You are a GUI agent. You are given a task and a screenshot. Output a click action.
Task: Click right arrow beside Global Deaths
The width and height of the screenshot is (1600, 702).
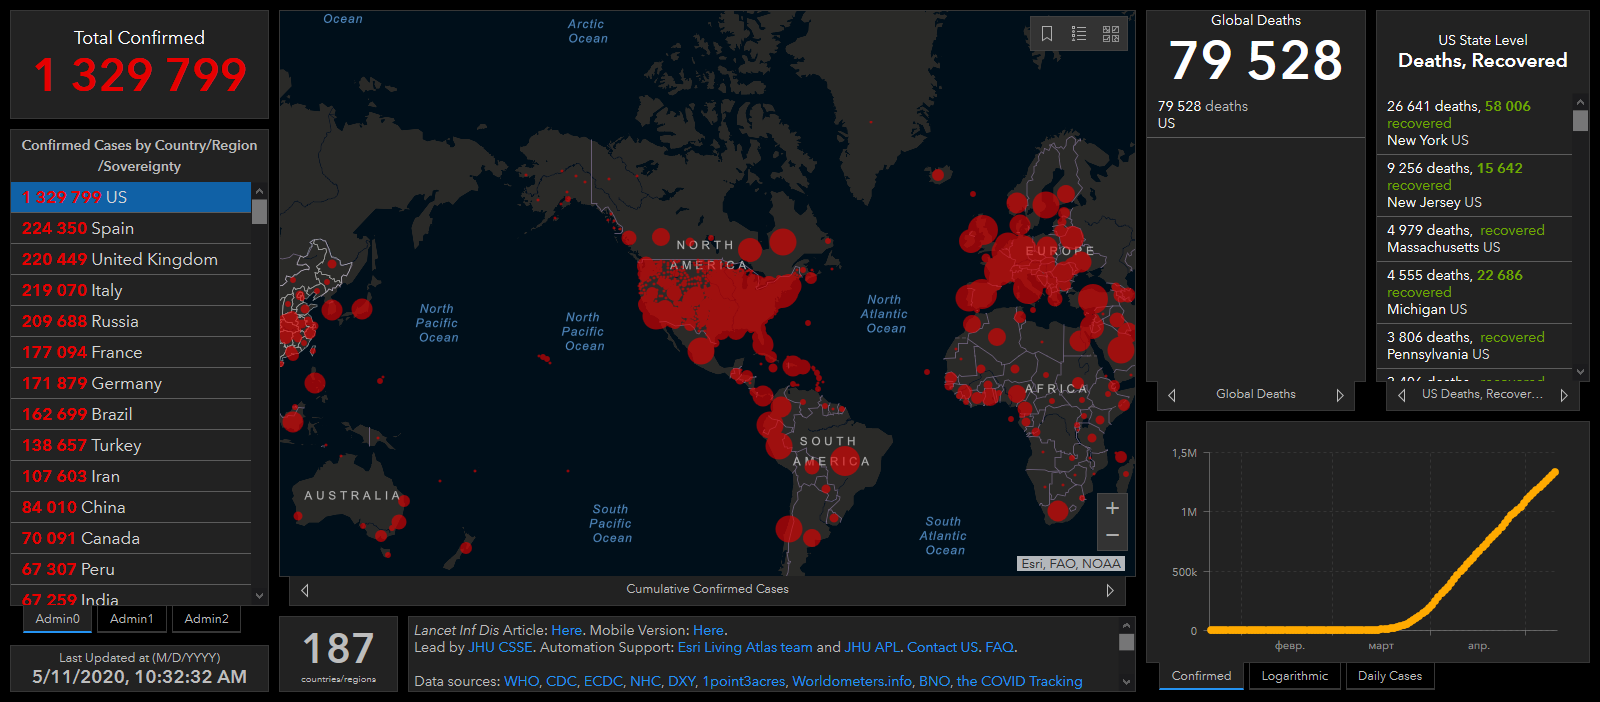tap(1340, 395)
